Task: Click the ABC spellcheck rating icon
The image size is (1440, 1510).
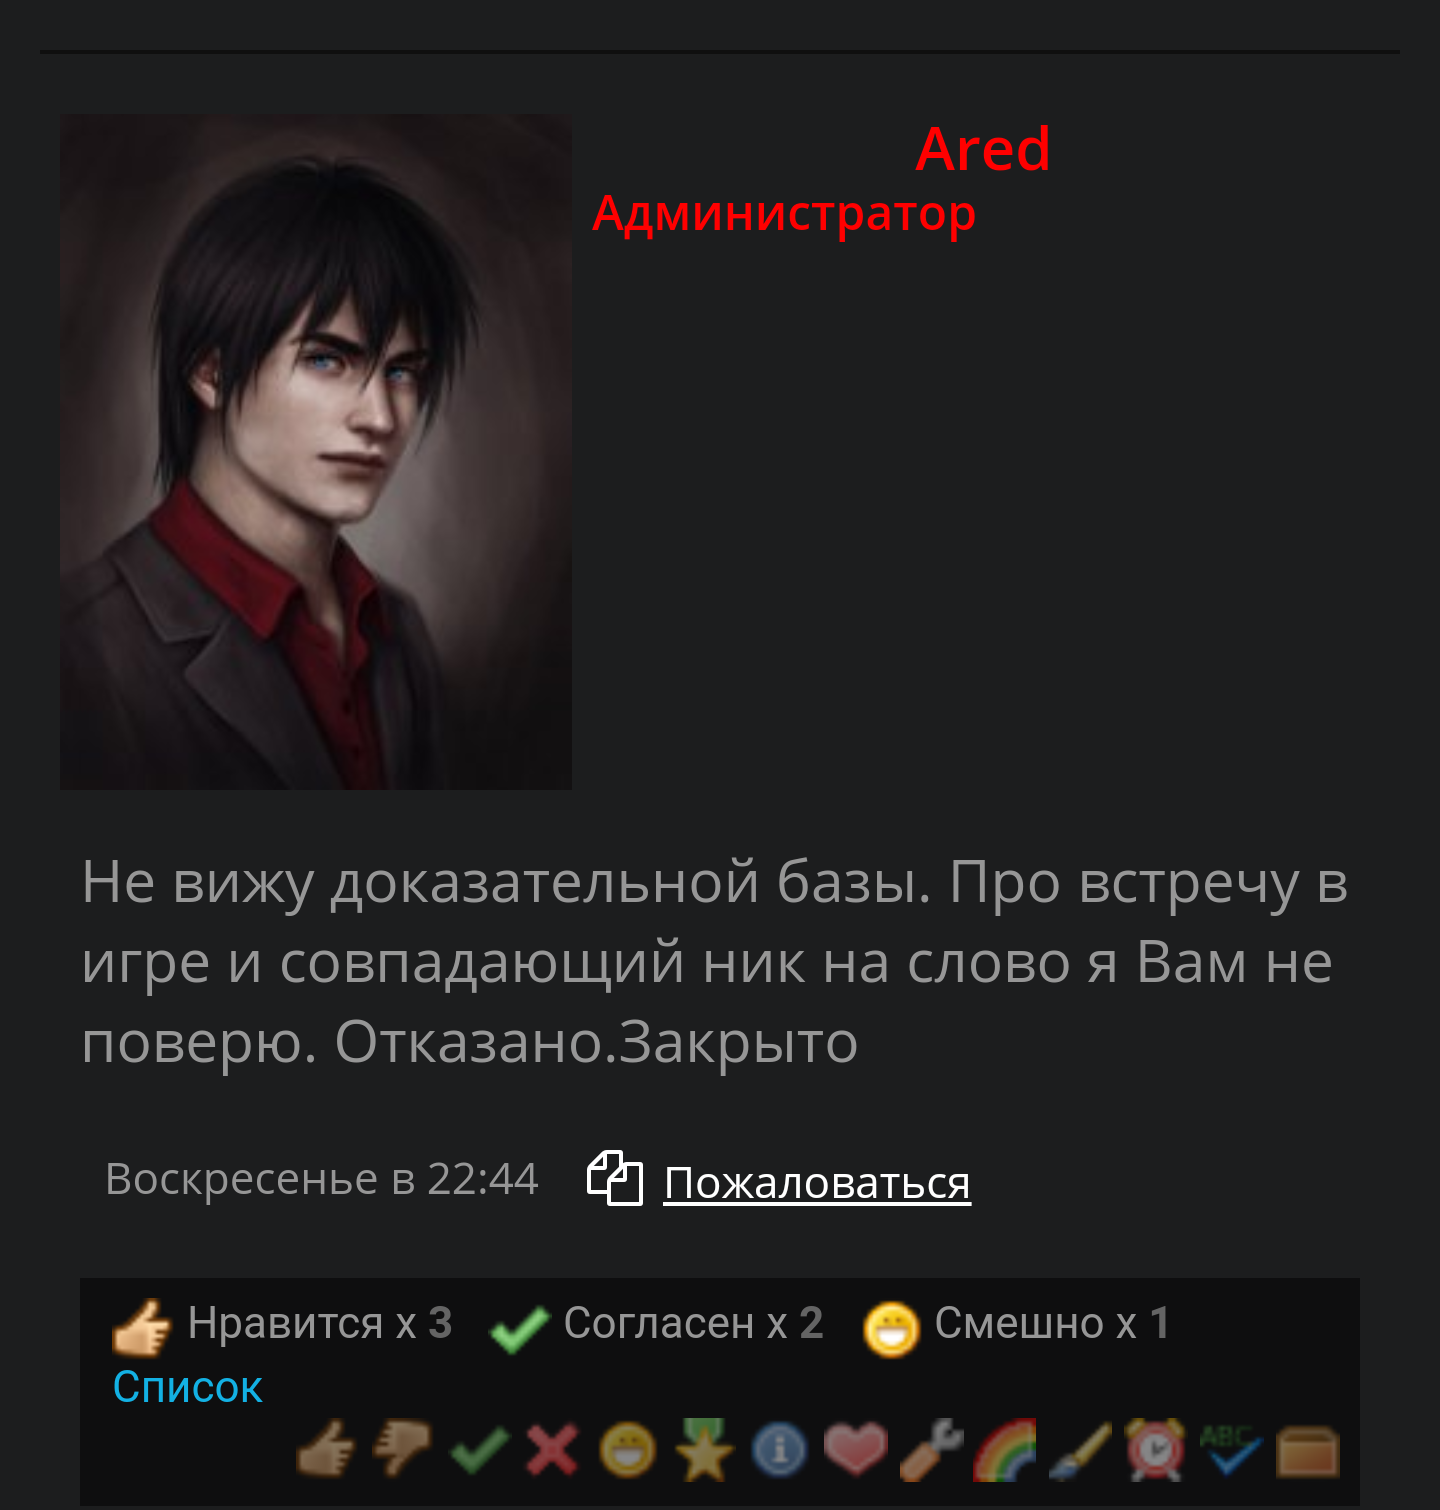Action: point(1231,1449)
